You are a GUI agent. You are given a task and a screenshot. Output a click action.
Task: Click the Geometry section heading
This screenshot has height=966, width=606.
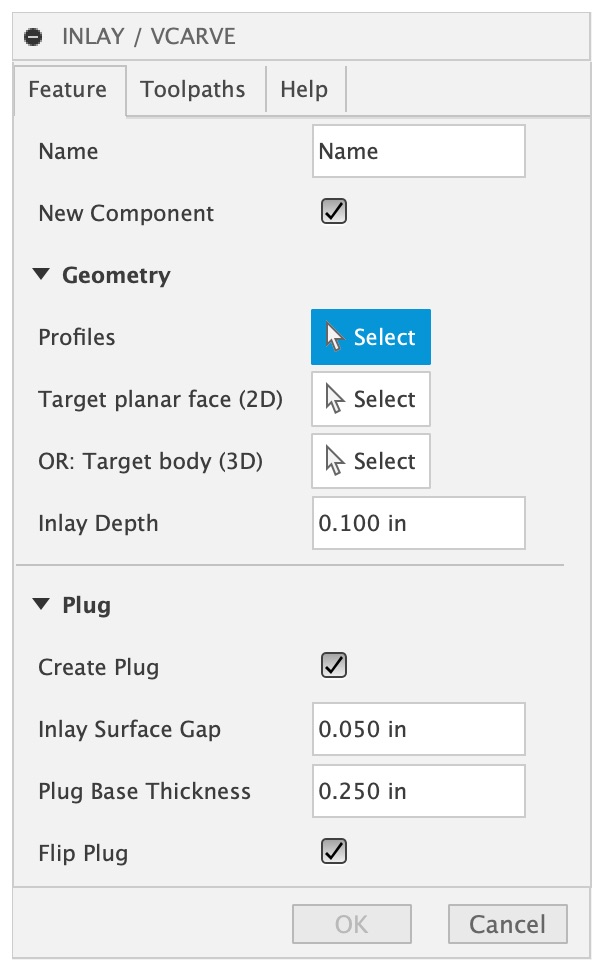coord(116,275)
